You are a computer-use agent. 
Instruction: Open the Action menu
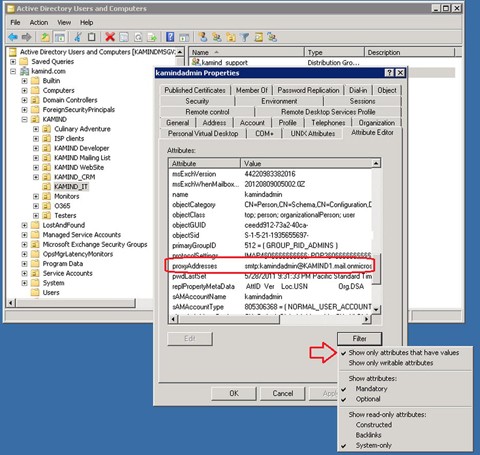click(x=39, y=23)
